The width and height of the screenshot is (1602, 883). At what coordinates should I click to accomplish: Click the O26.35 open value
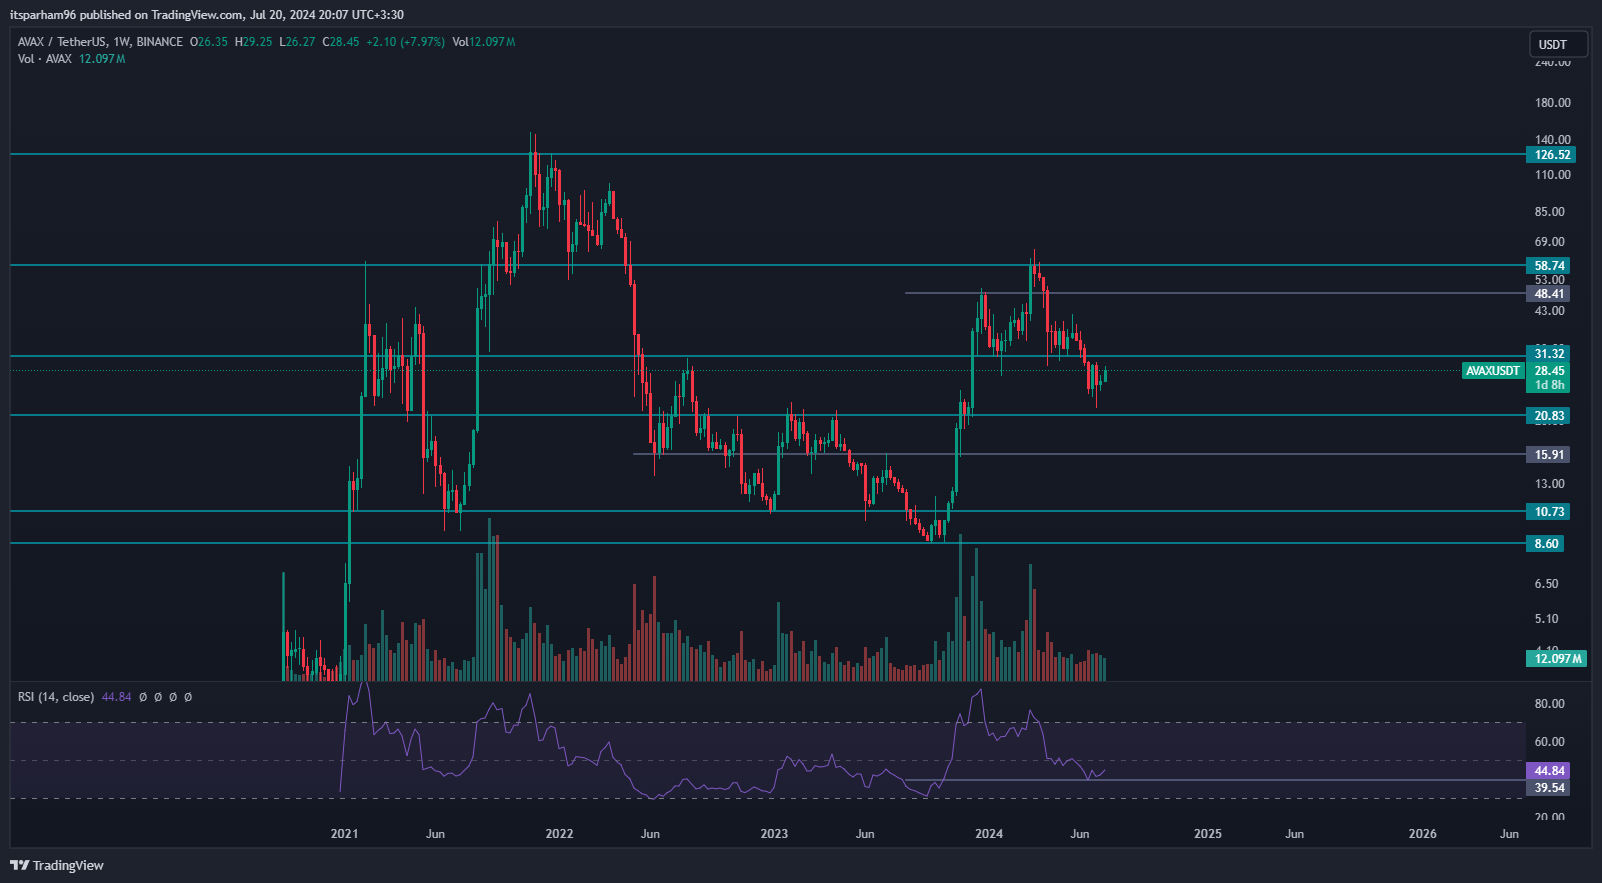tap(209, 42)
